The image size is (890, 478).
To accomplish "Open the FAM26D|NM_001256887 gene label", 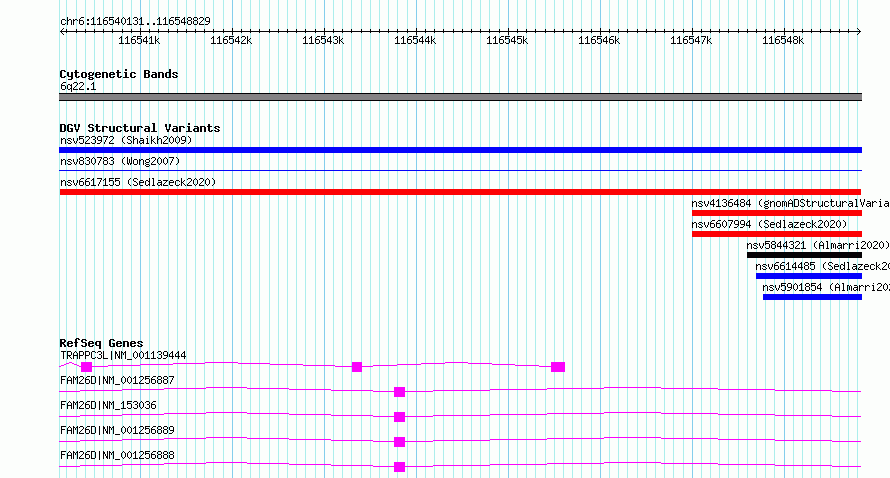I will click(x=117, y=380).
